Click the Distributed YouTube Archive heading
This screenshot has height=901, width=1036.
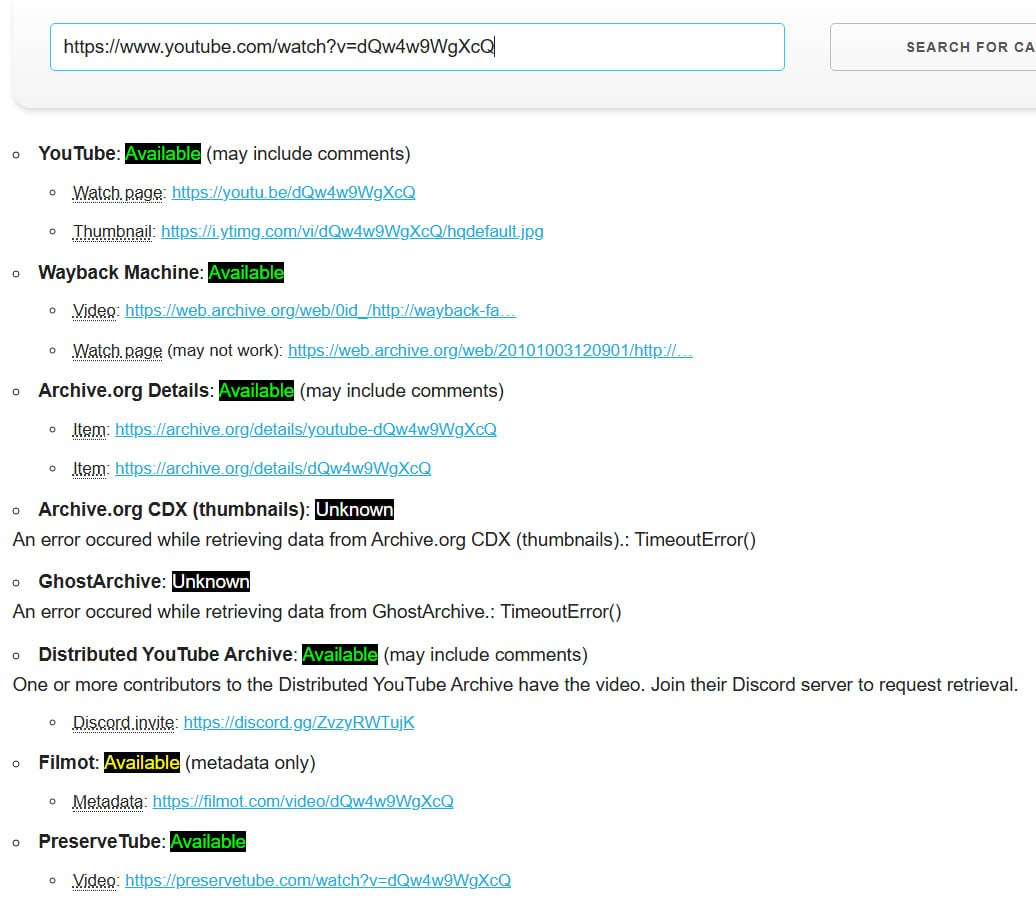166,655
